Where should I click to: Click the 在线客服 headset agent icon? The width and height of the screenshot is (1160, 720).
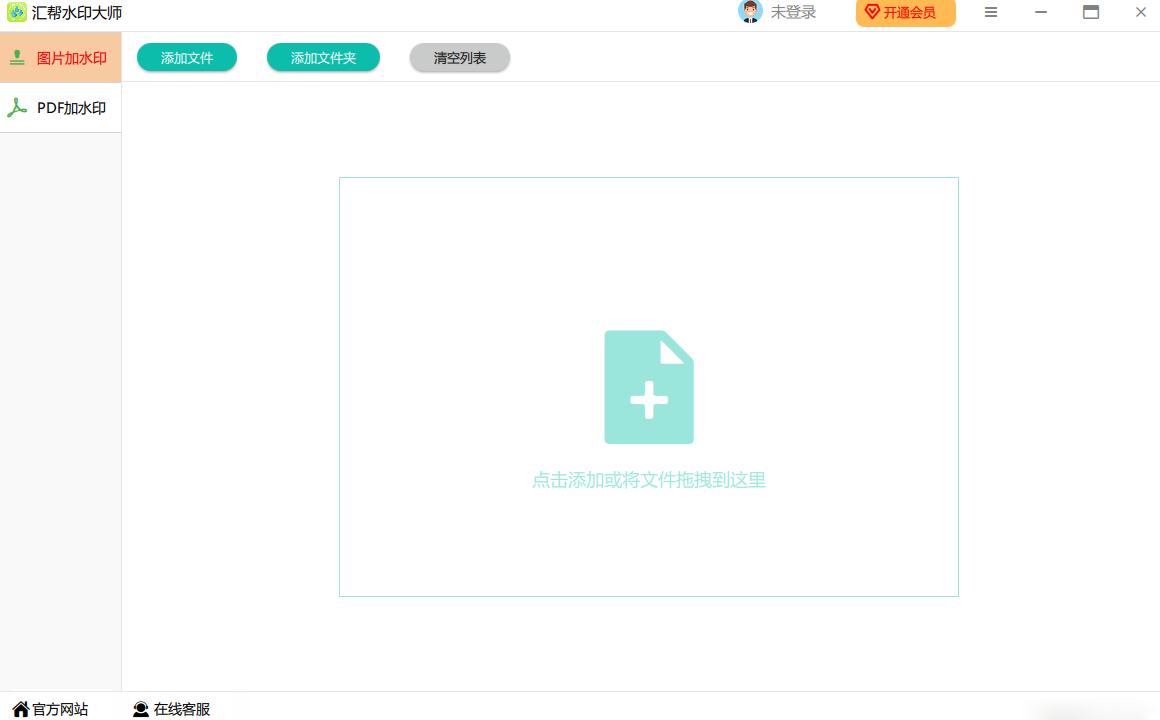141,709
